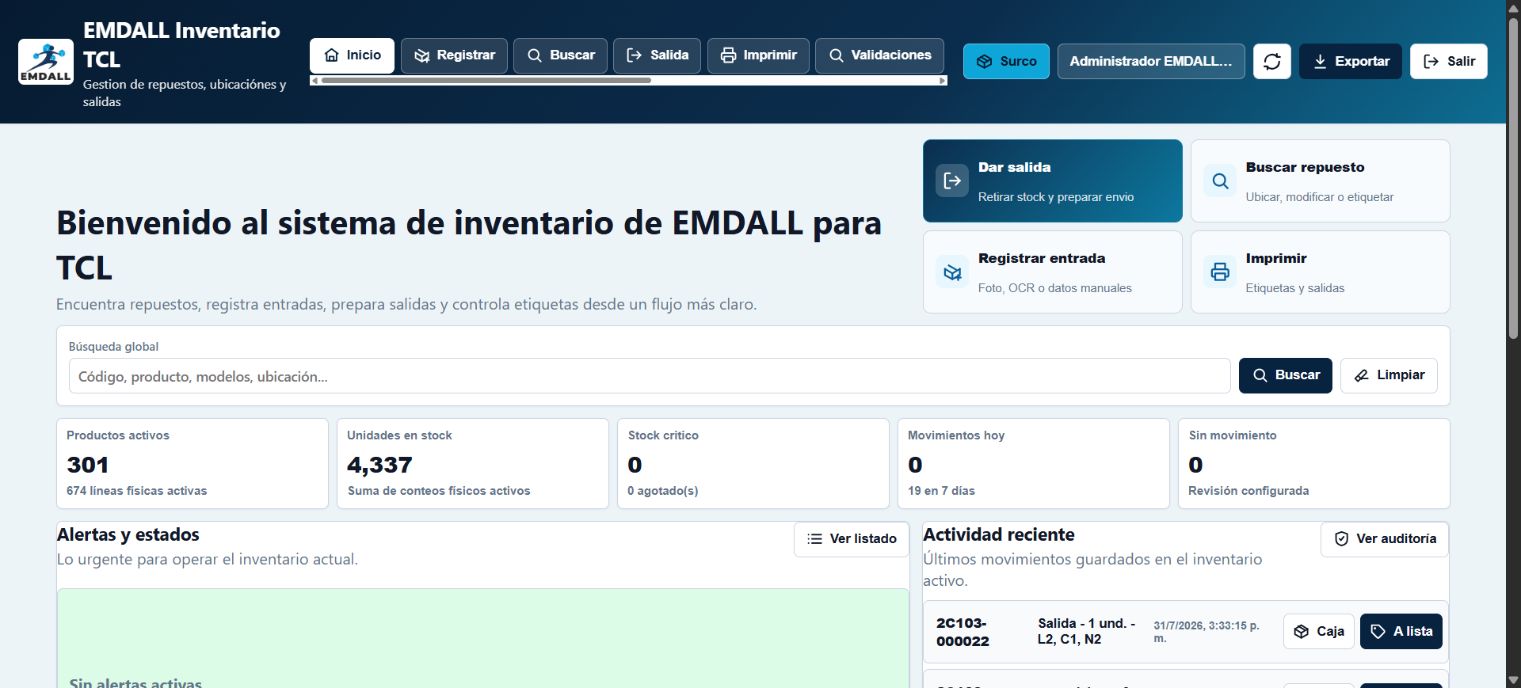
Task: Click the printer icon in the Imprimir card
Action: 1220,272
